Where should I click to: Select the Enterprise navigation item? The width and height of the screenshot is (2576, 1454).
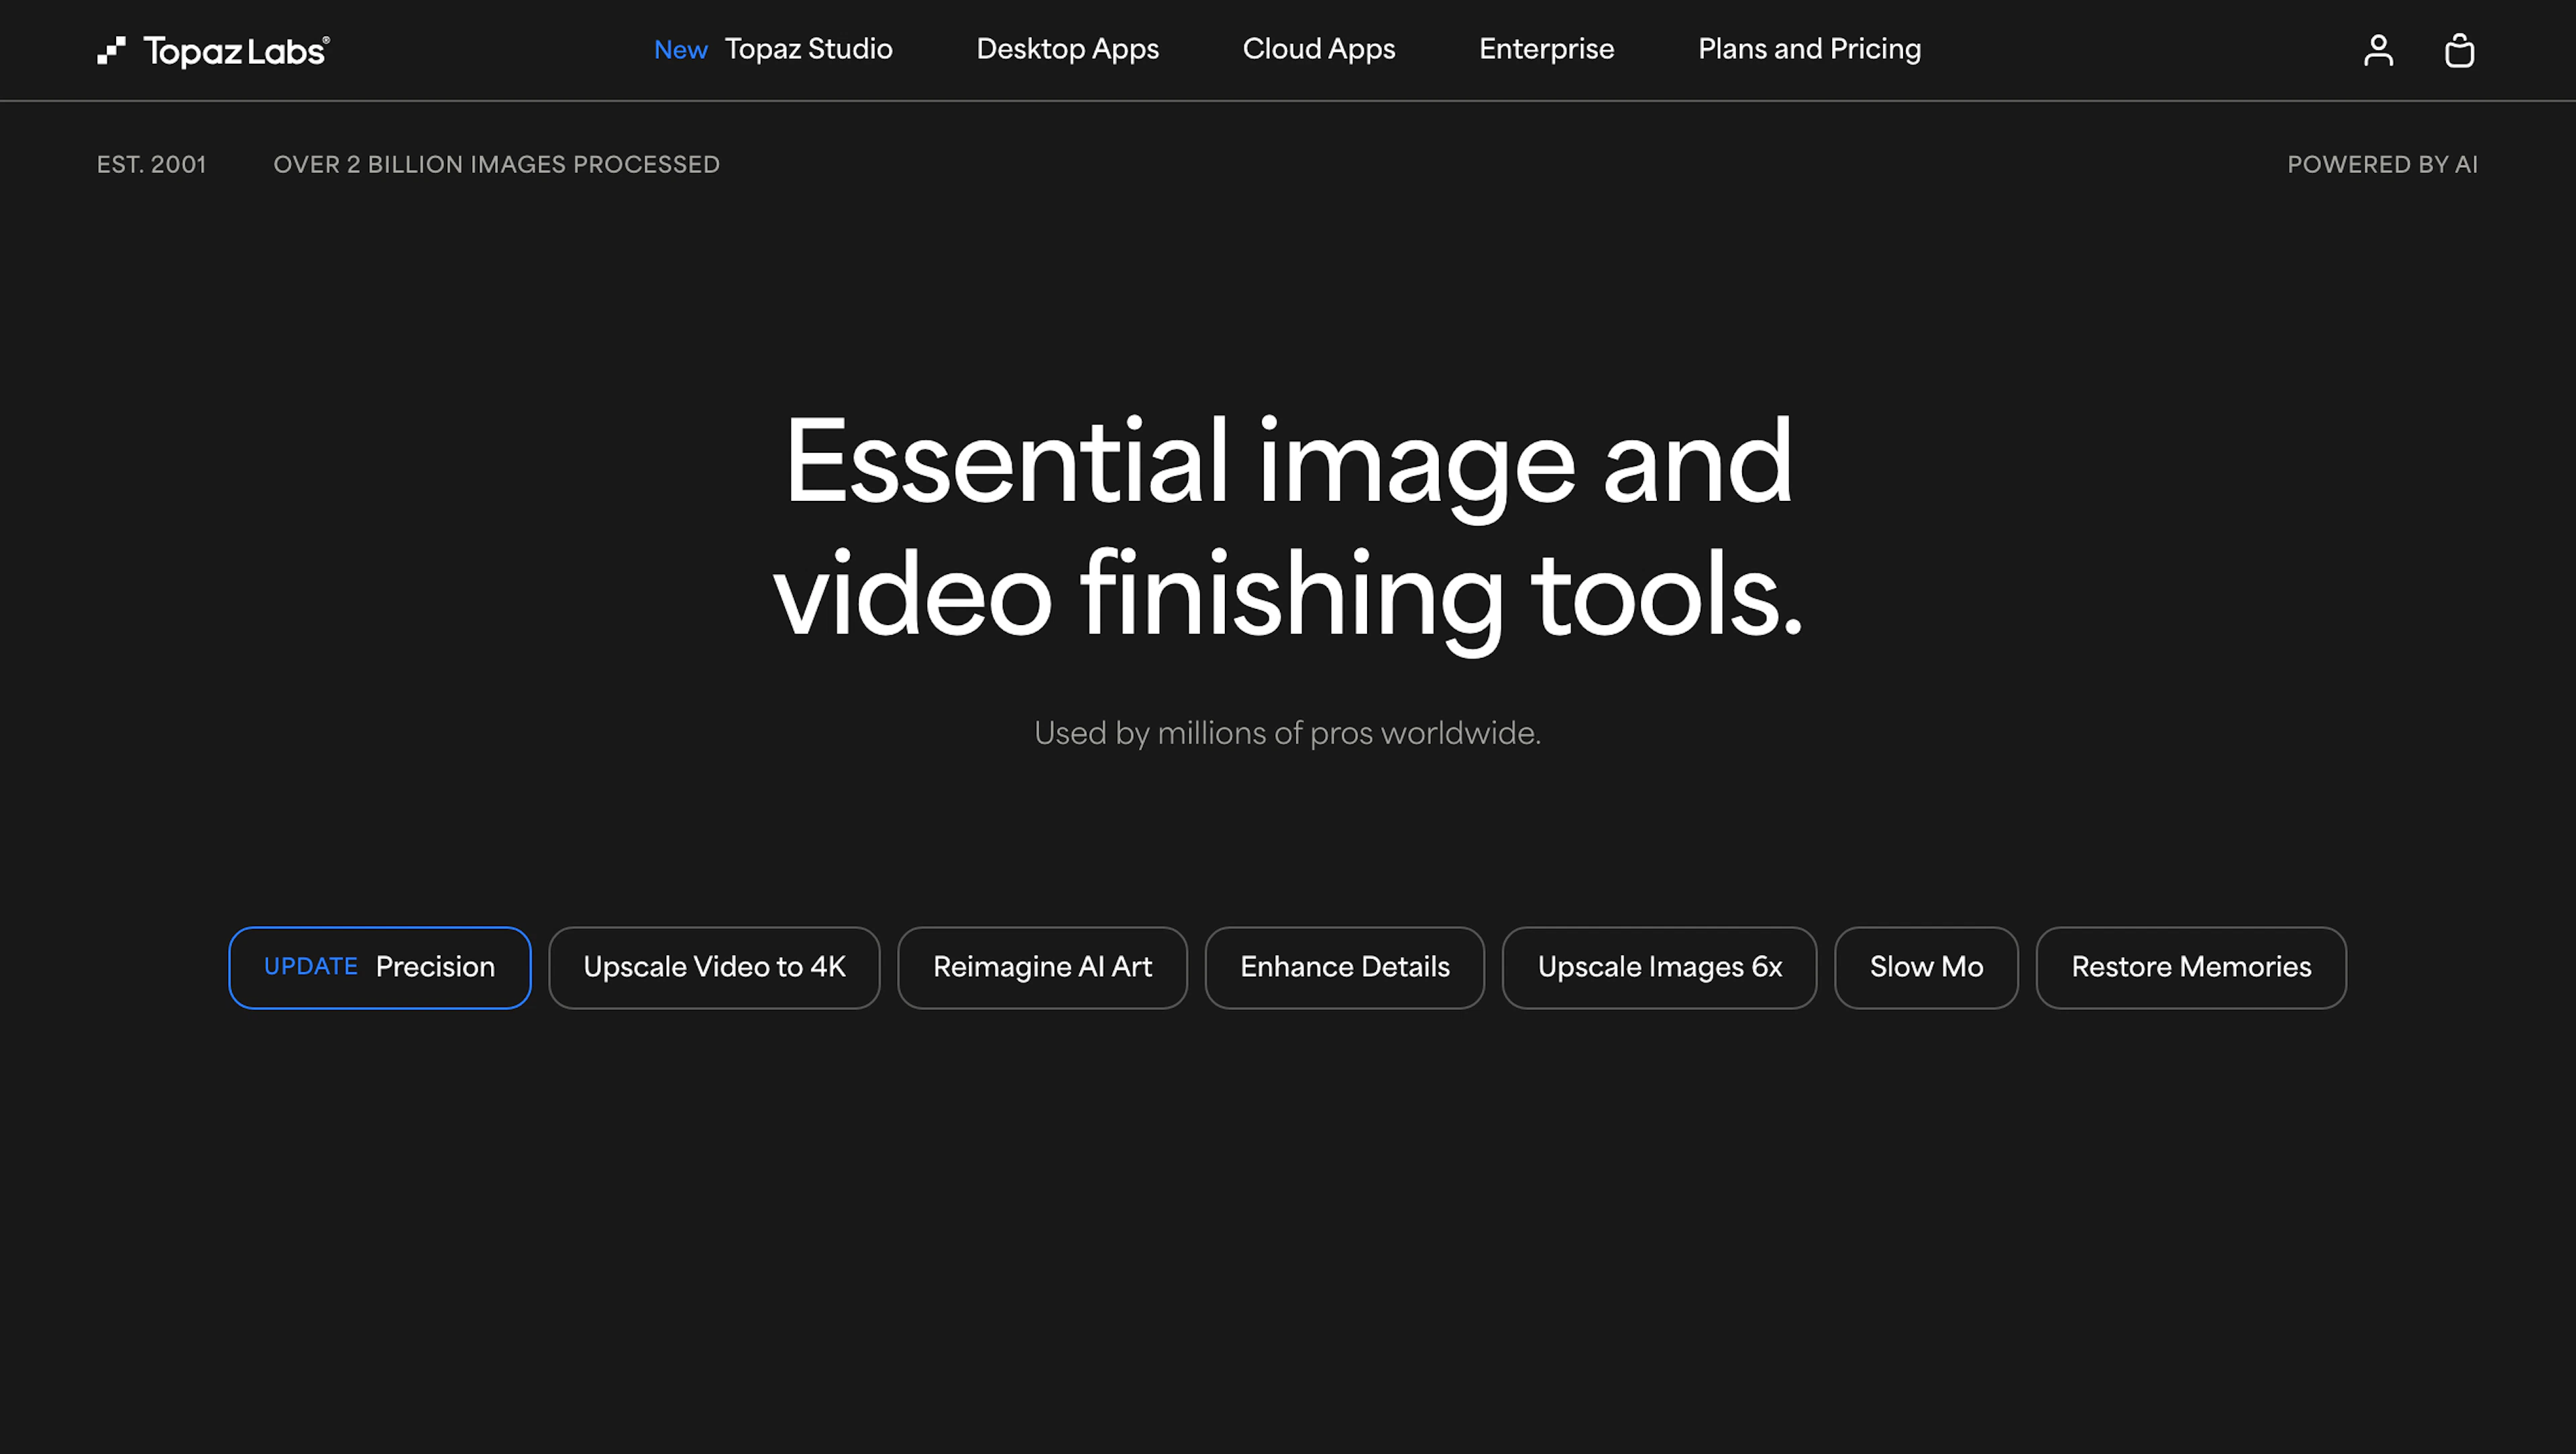point(1546,49)
